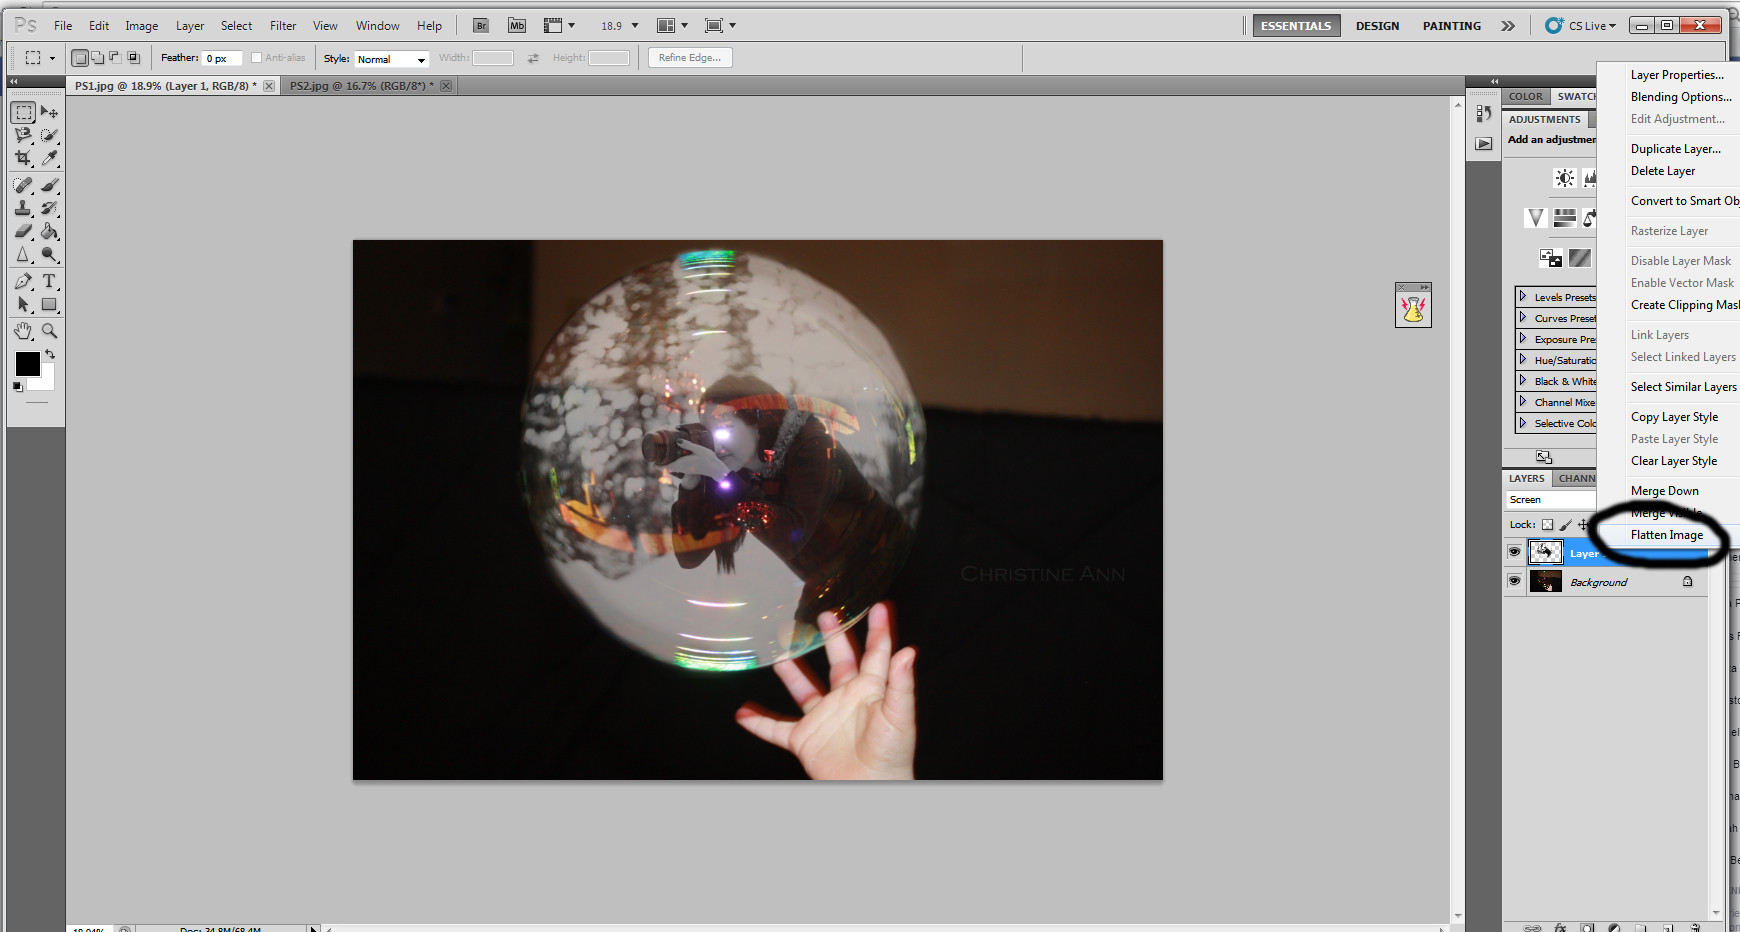Hide the Background layer eye icon
Image resolution: width=1740 pixels, height=932 pixels.
pyautogui.click(x=1514, y=581)
